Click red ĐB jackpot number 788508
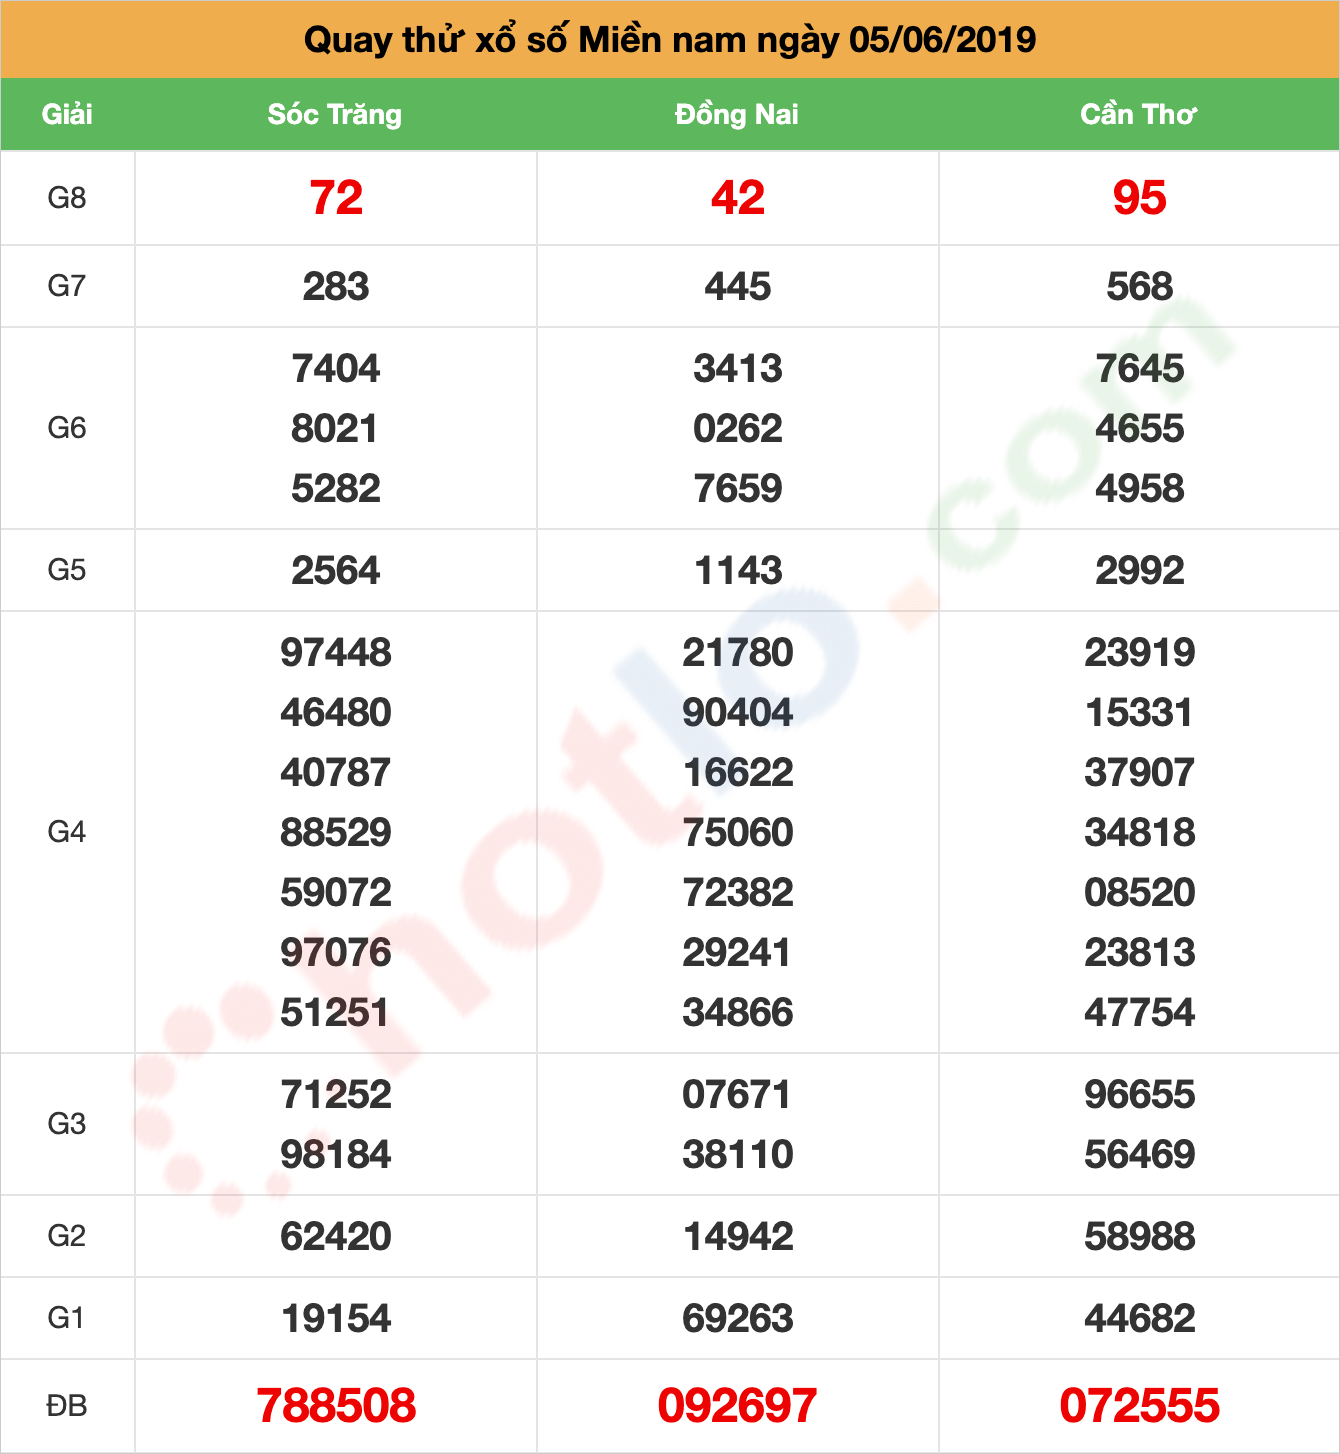The image size is (1340, 1454). (336, 1406)
